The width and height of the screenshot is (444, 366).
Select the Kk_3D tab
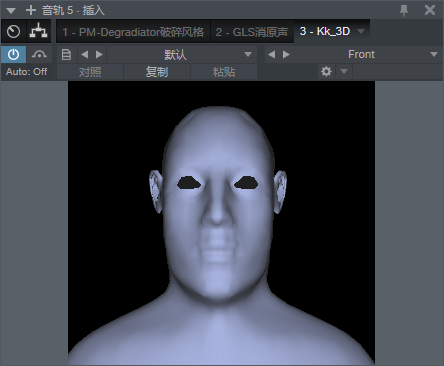tap(325, 31)
